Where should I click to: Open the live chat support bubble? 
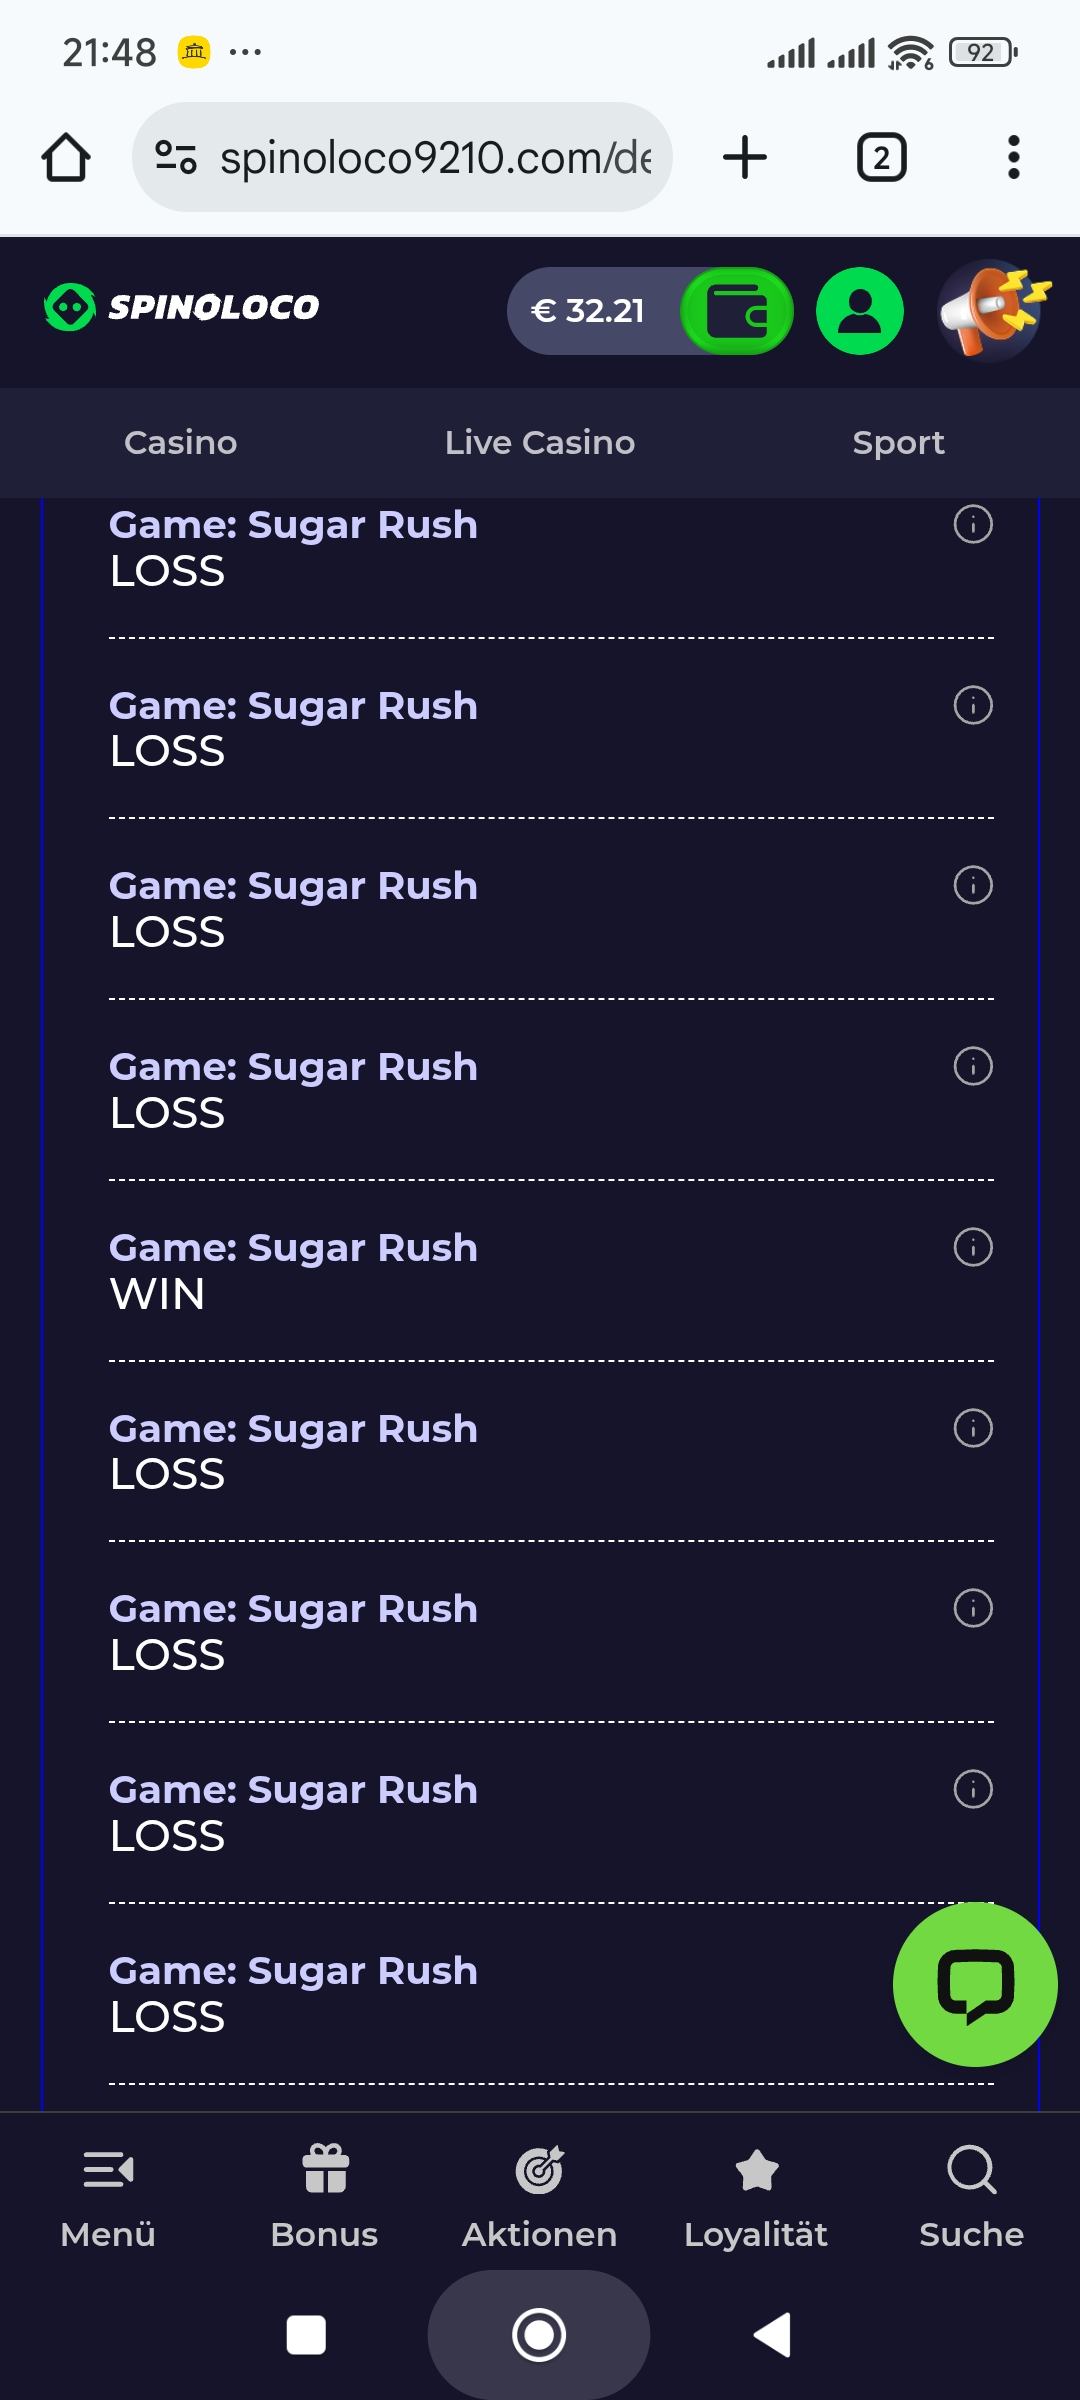[975, 1984]
